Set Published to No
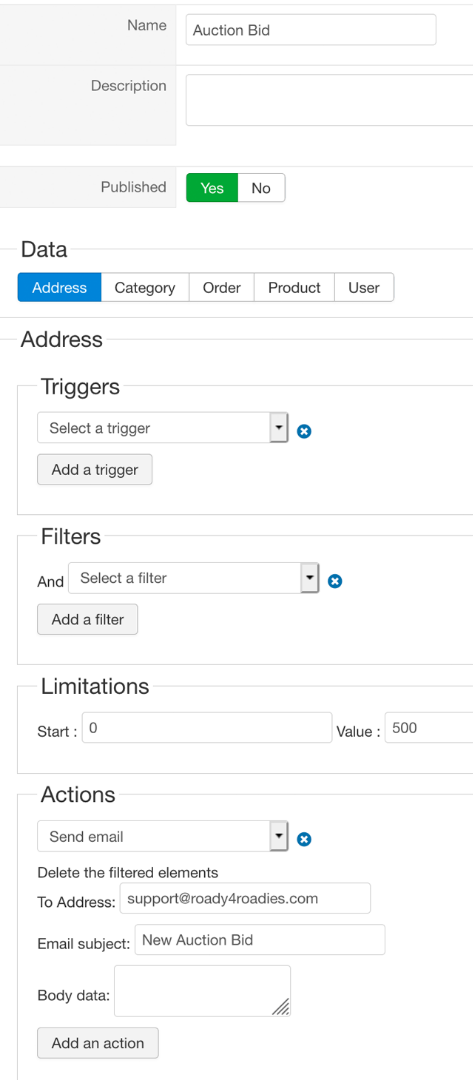The width and height of the screenshot is (473, 1080). (x=261, y=187)
